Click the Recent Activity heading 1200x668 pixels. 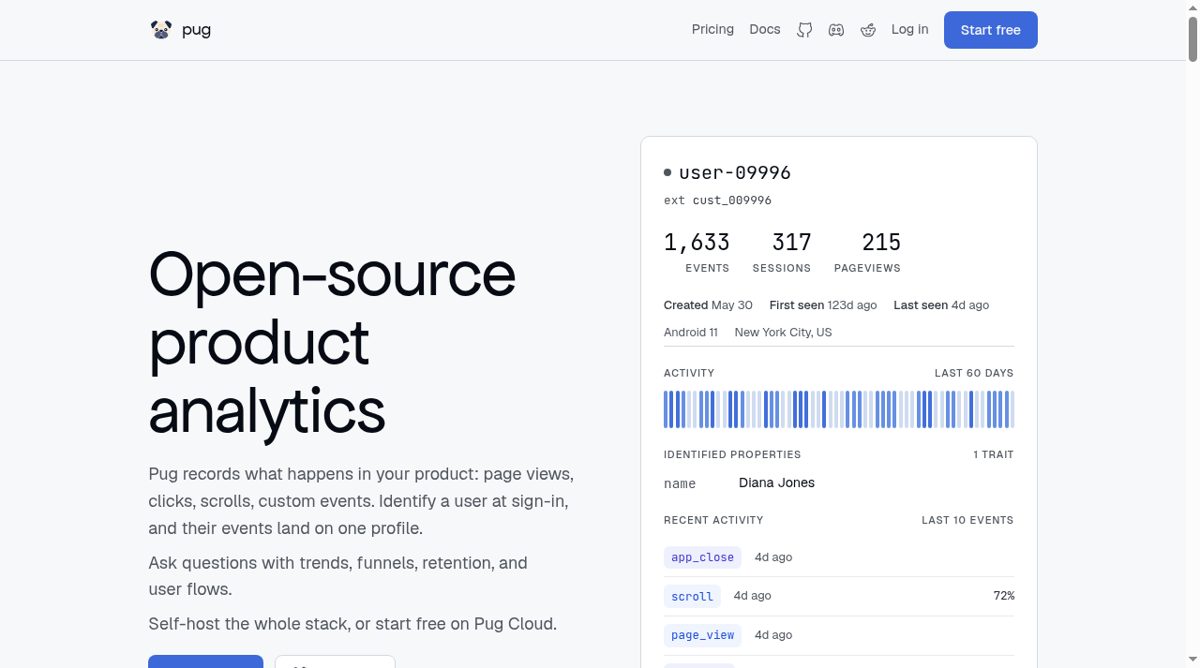point(713,520)
